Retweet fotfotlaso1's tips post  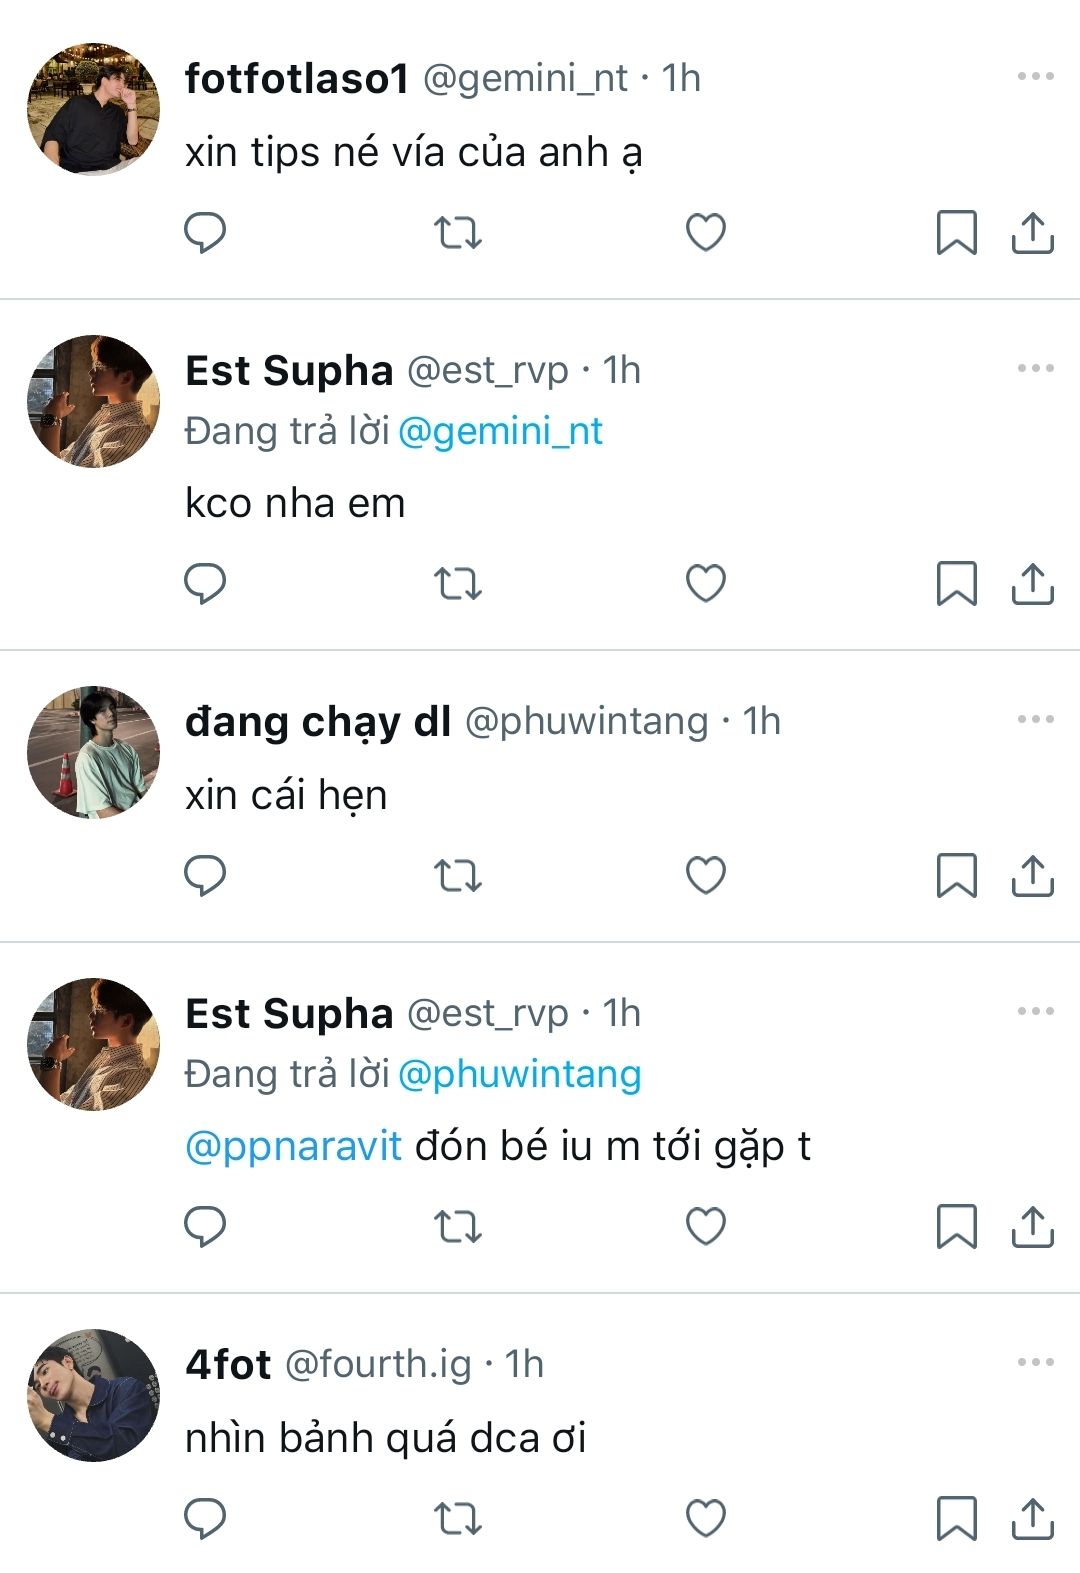(x=458, y=233)
